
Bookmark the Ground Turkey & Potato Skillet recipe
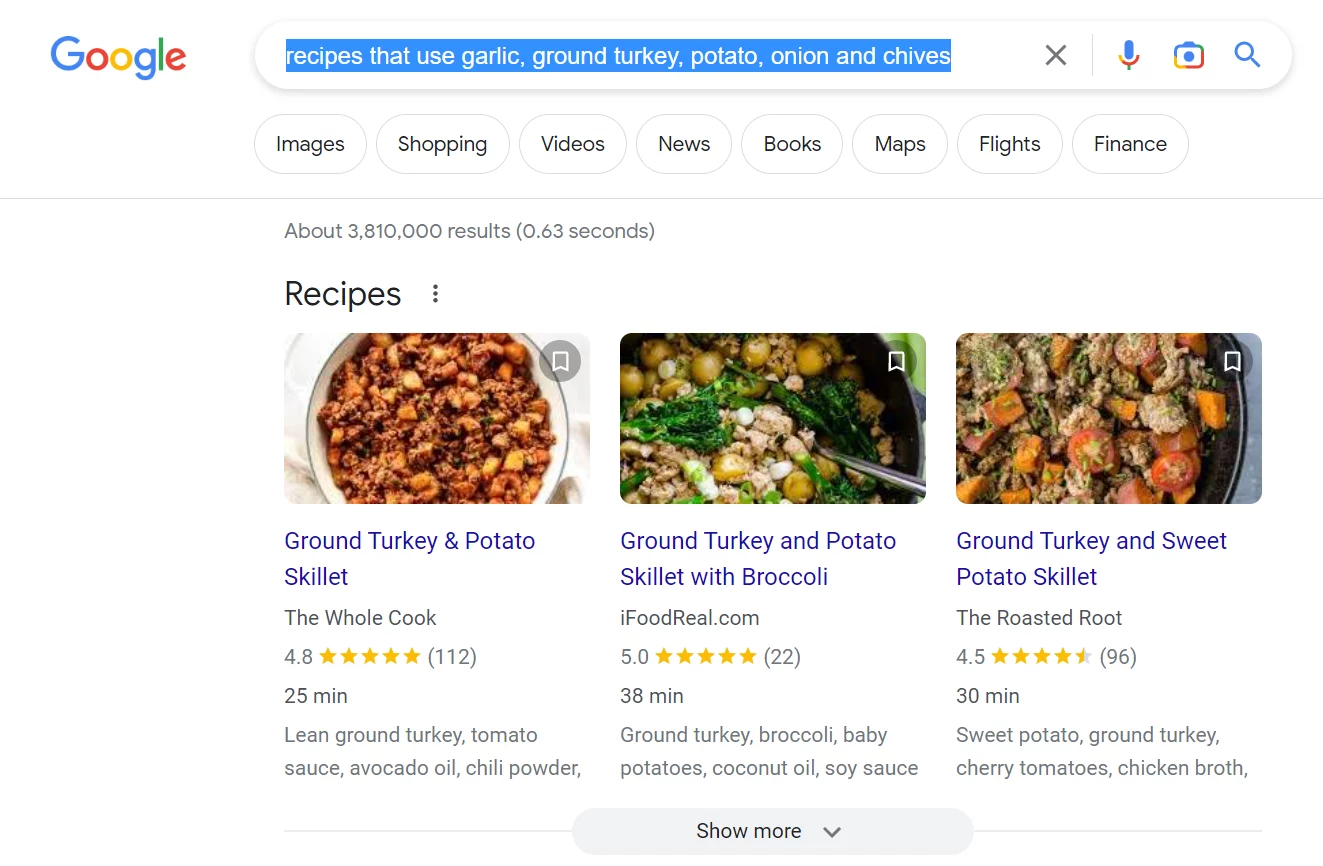click(560, 361)
